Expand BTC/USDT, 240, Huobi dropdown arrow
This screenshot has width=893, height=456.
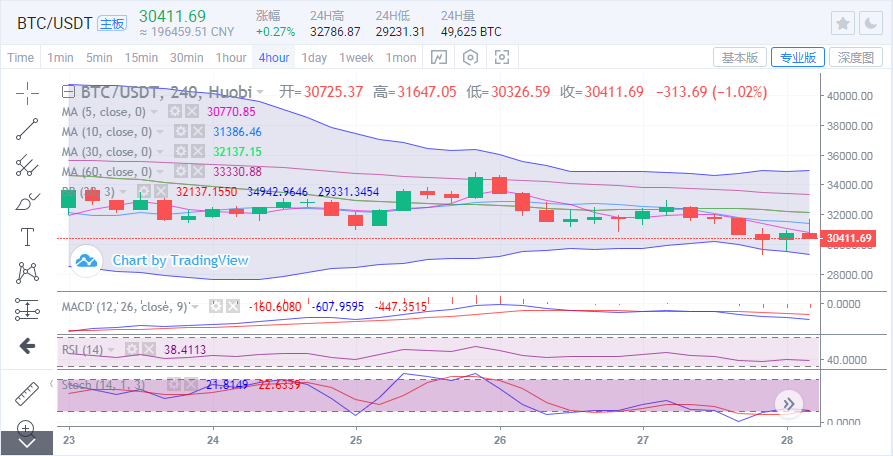260,92
